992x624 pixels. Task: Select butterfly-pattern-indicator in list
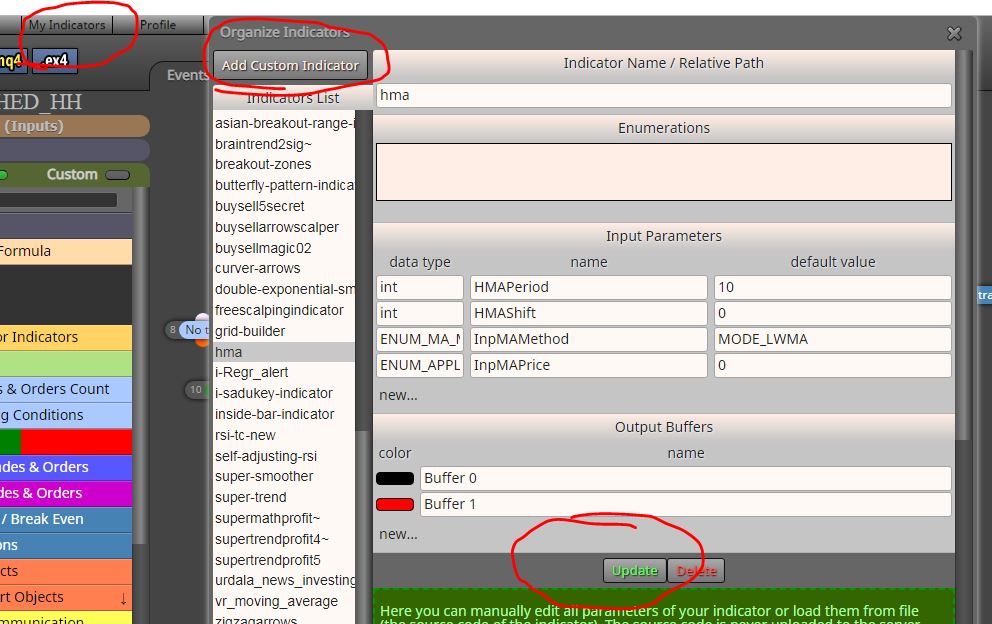click(284, 185)
